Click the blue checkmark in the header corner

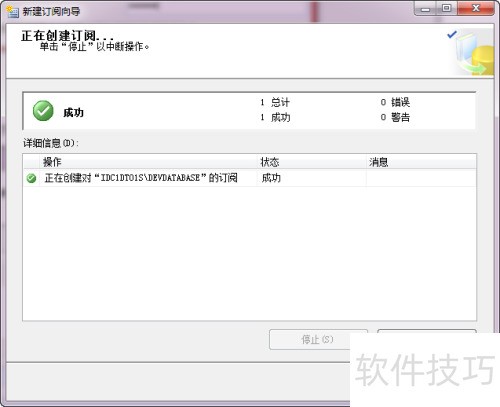pos(452,34)
